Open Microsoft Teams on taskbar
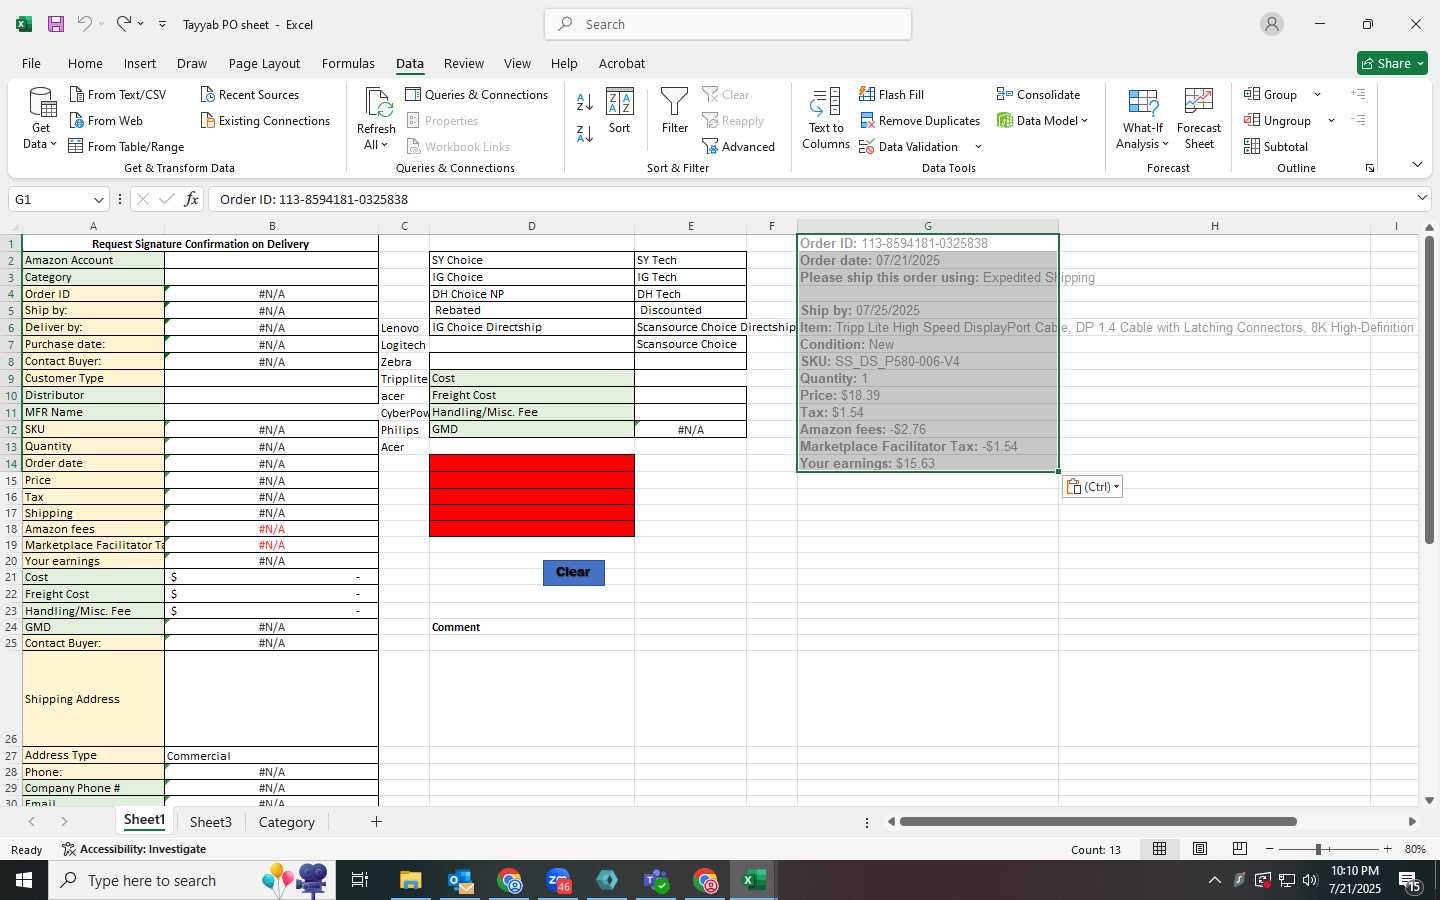The image size is (1440, 900). (656, 880)
